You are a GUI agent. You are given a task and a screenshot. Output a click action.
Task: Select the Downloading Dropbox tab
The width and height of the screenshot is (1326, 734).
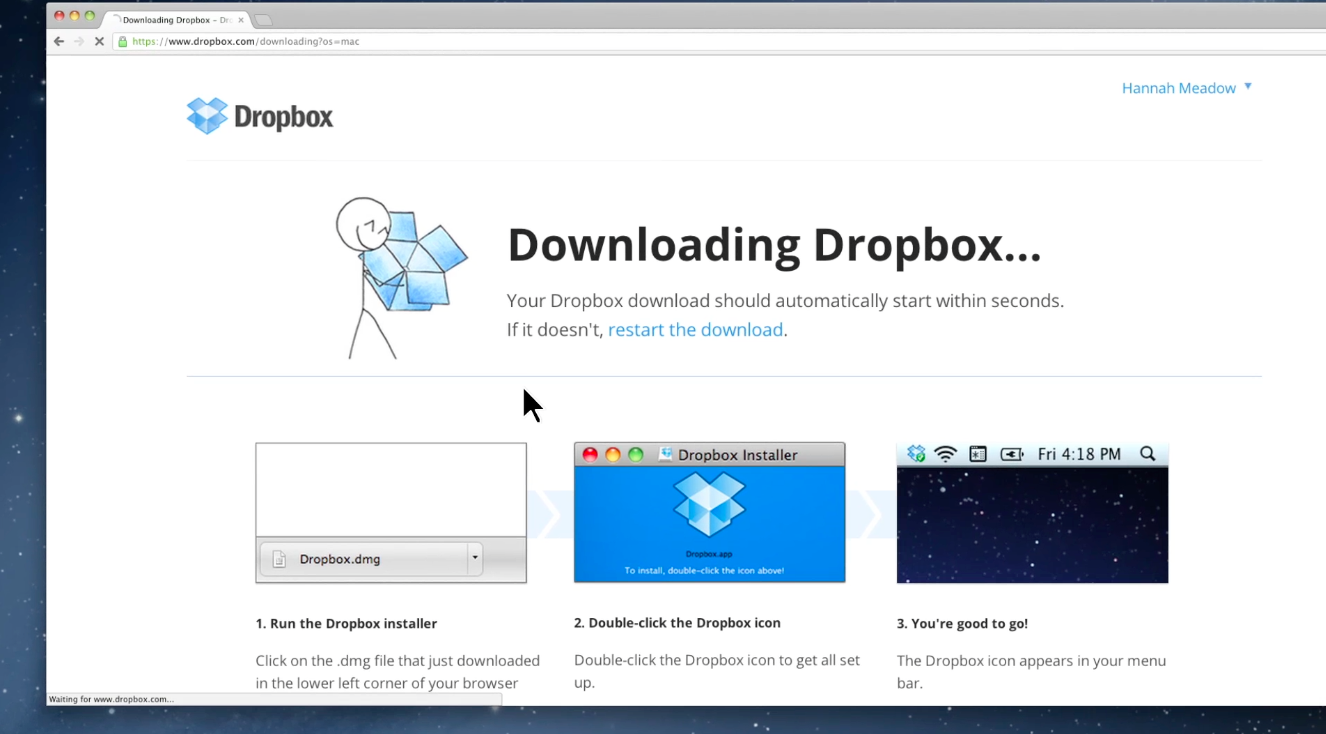170,20
